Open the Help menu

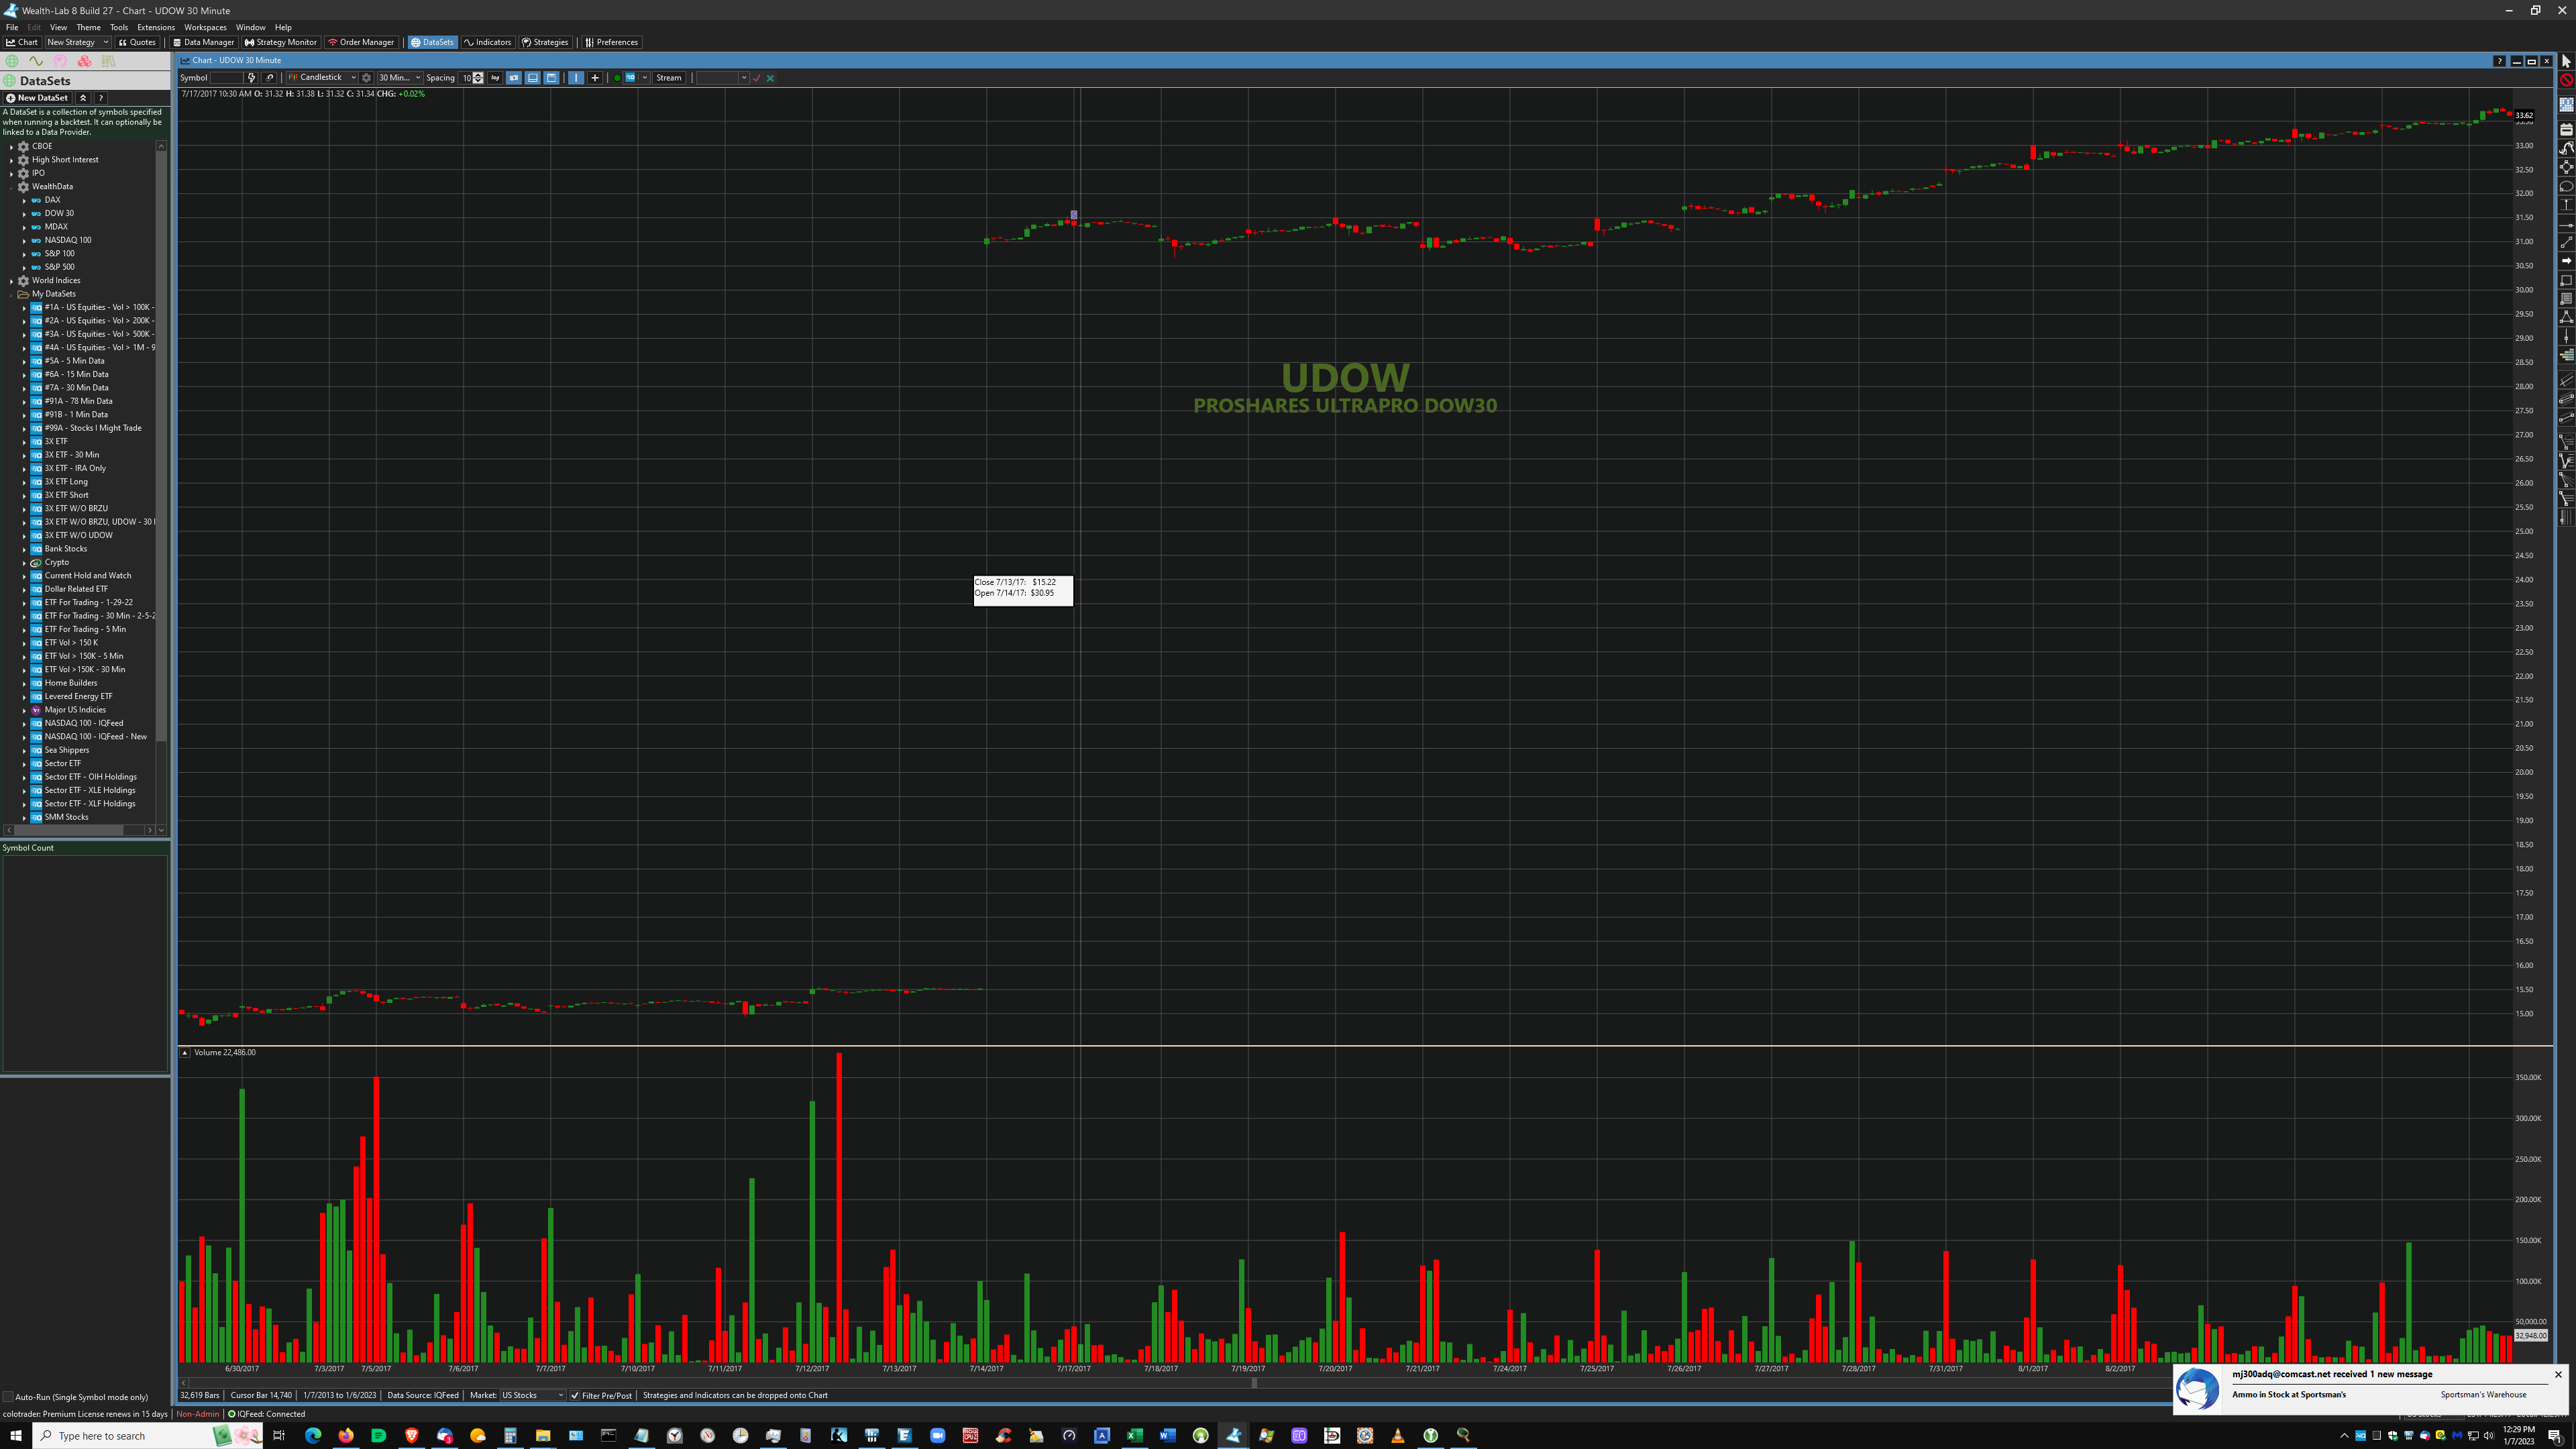tap(283, 27)
